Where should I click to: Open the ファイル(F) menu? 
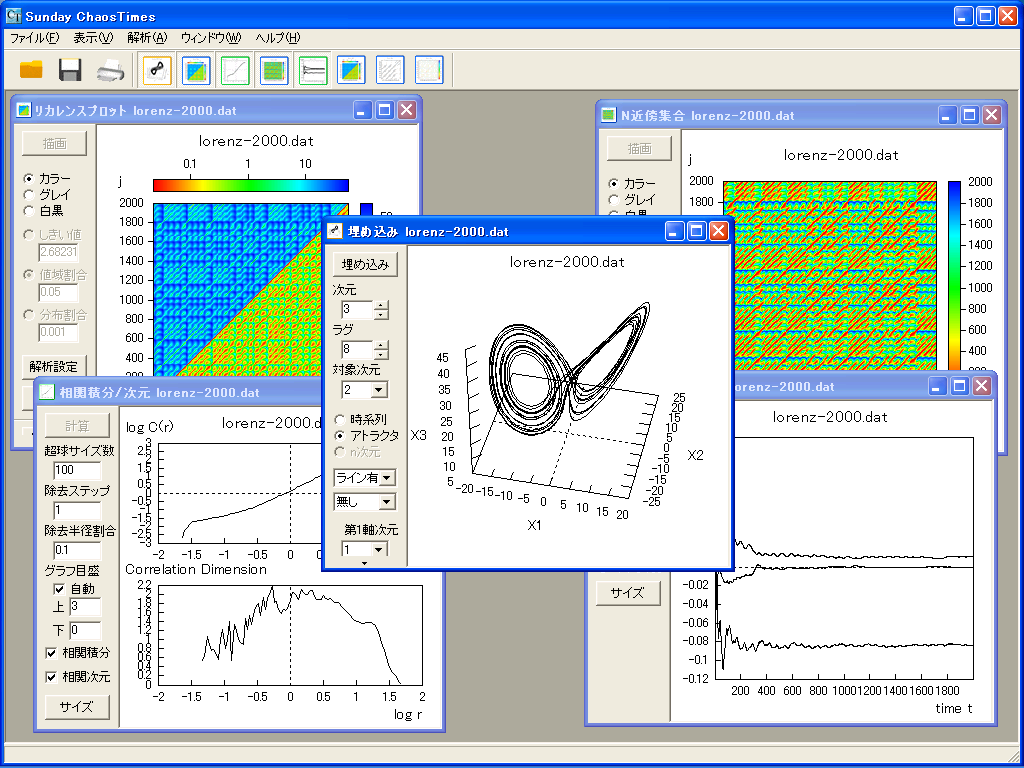[x=34, y=38]
